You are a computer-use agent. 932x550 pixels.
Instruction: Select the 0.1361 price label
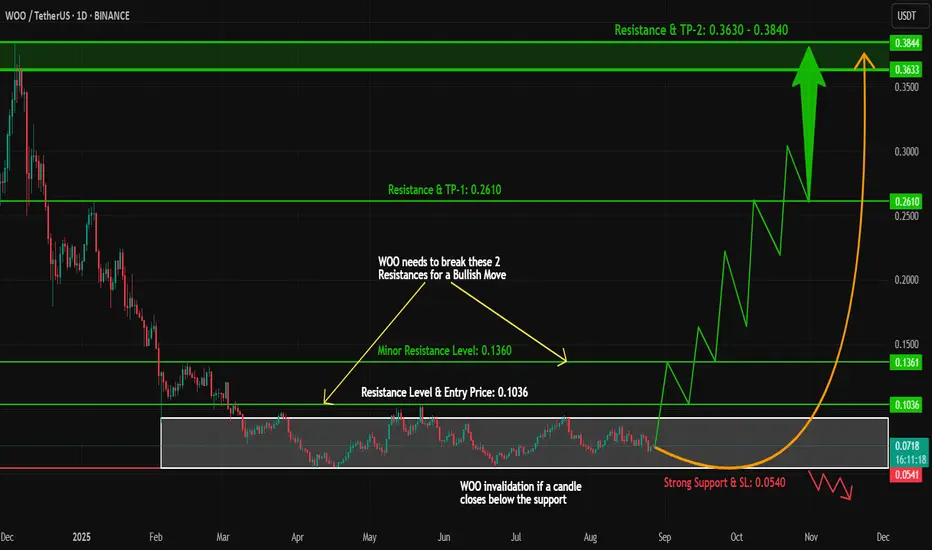pos(906,362)
